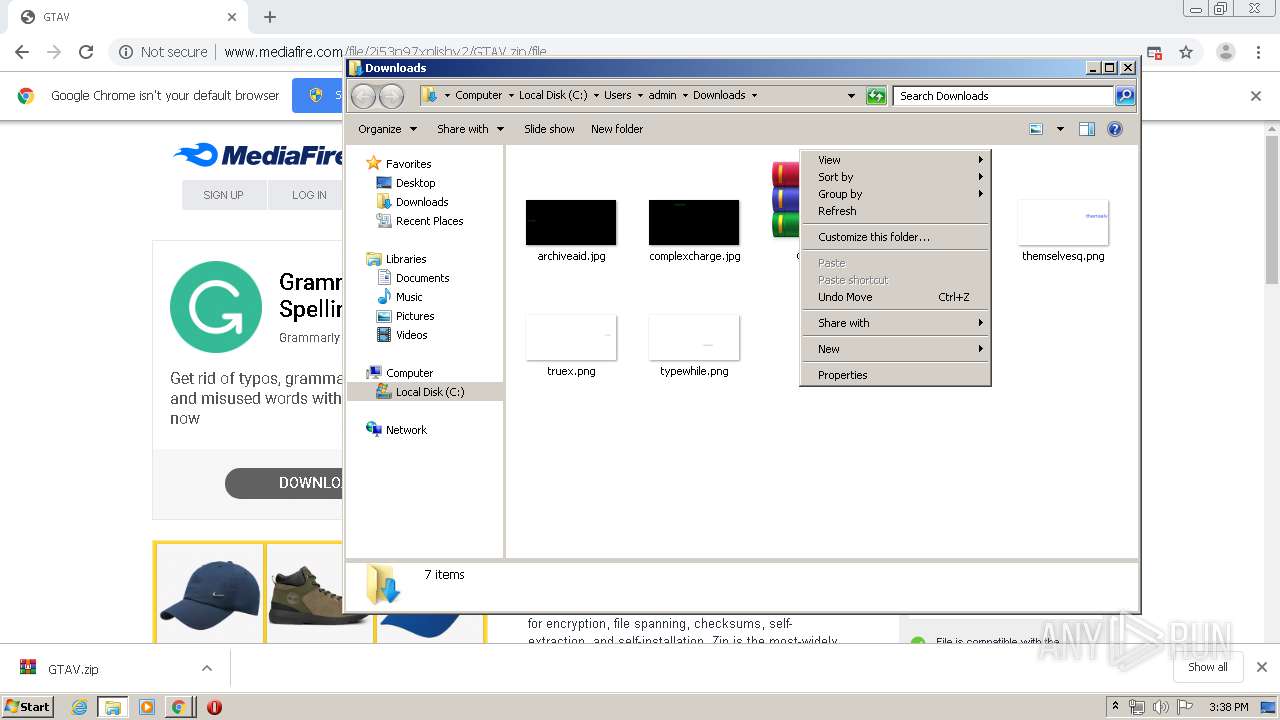Select the Favorites star in navigation pane
1280x720 pixels.
[374, 163]
